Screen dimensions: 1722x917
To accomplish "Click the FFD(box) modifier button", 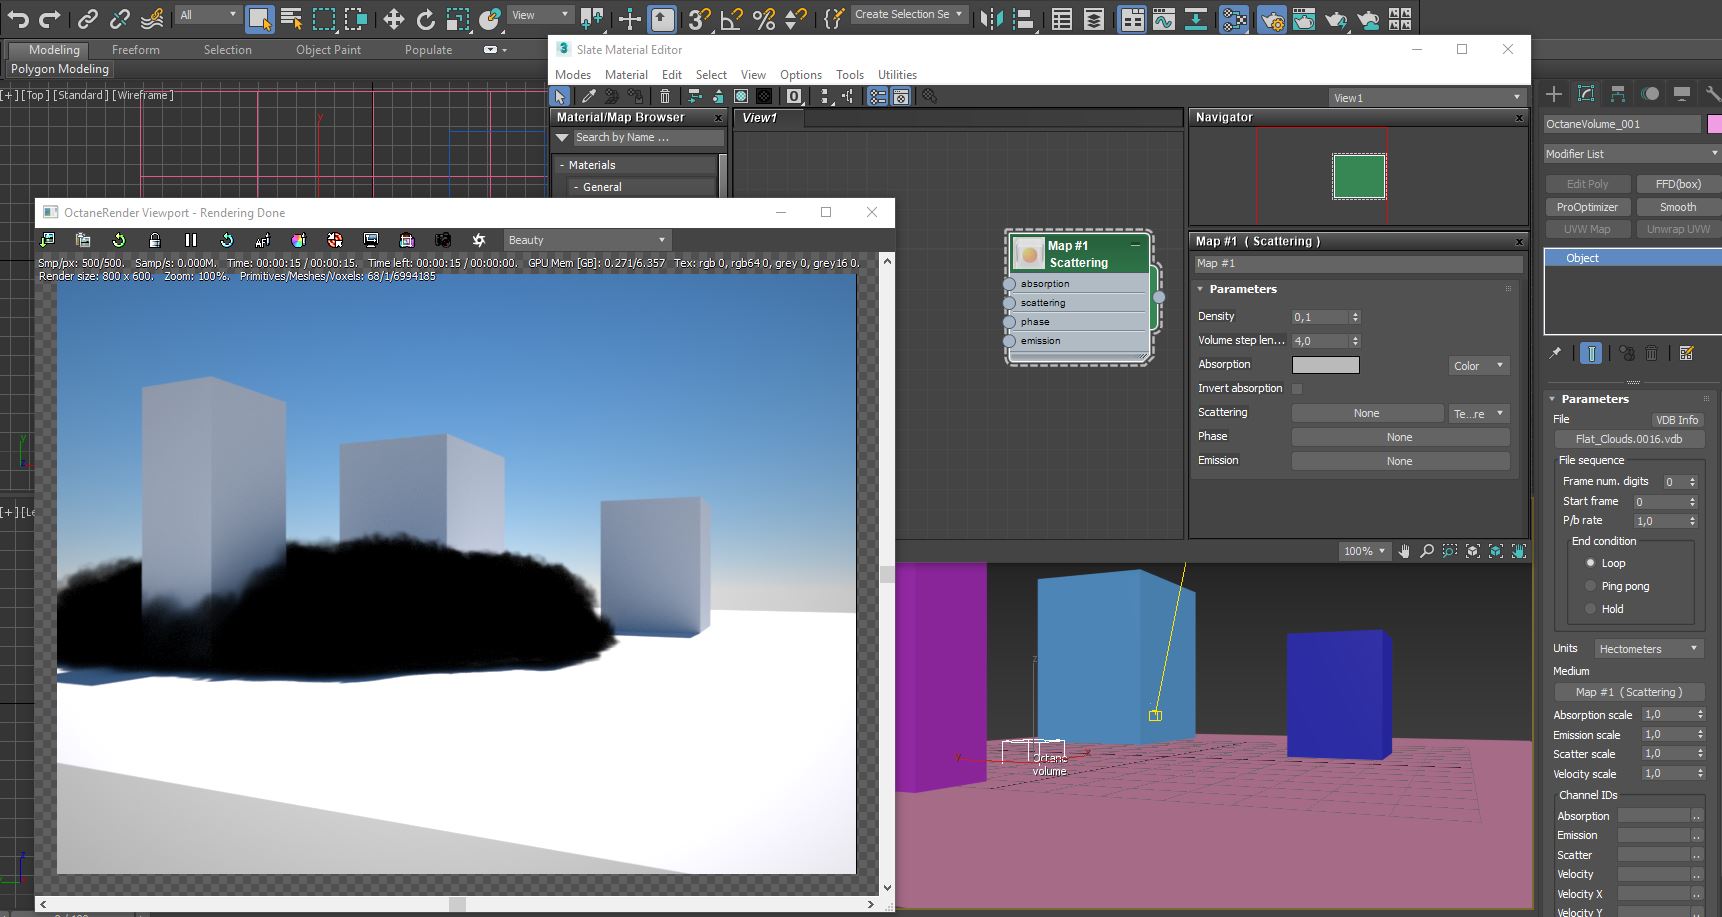I will point(1678,184).
